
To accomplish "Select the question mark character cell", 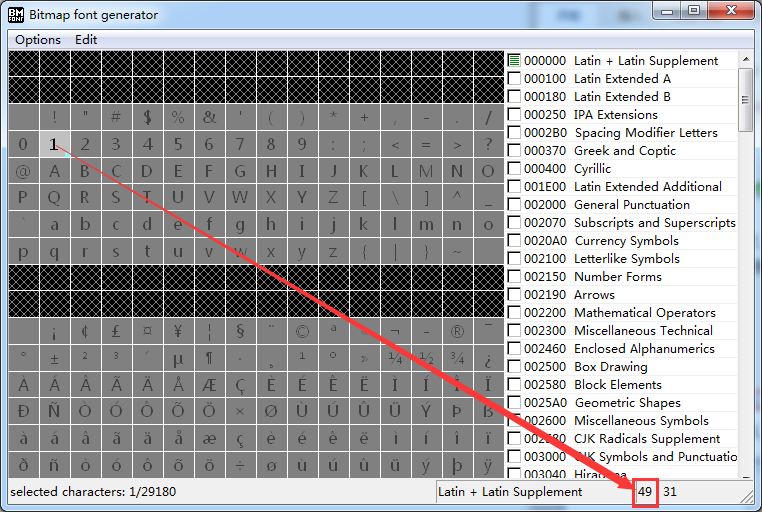I will point(488,144).
